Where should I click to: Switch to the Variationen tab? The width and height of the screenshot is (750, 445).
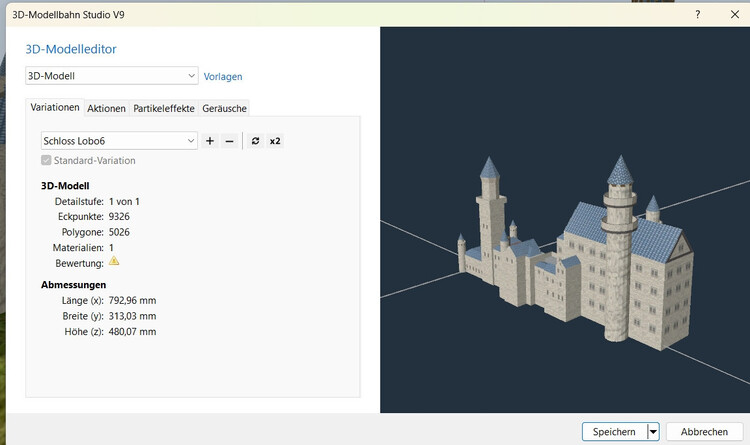click(x=55, y=108)
